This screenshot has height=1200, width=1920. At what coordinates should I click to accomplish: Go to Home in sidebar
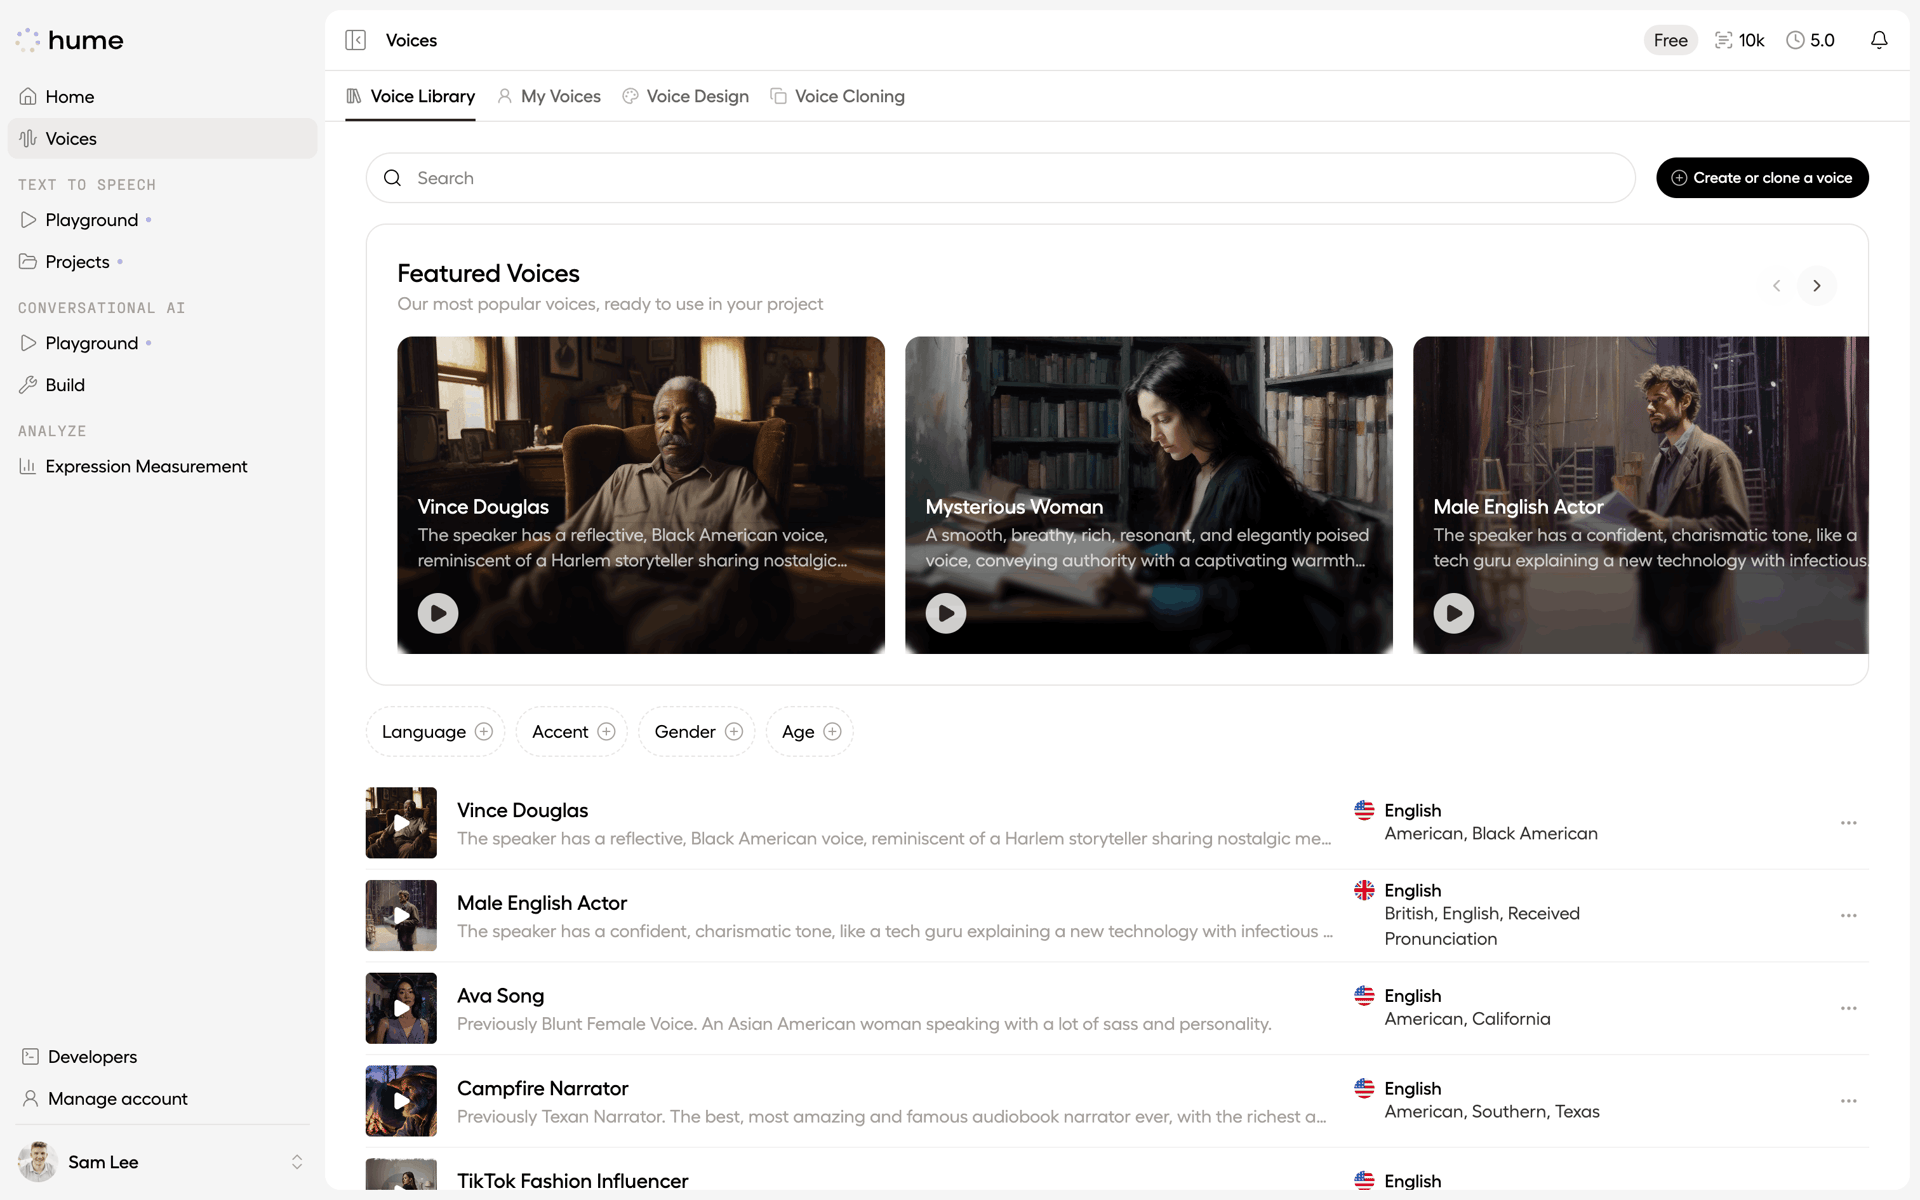(162, 97)
